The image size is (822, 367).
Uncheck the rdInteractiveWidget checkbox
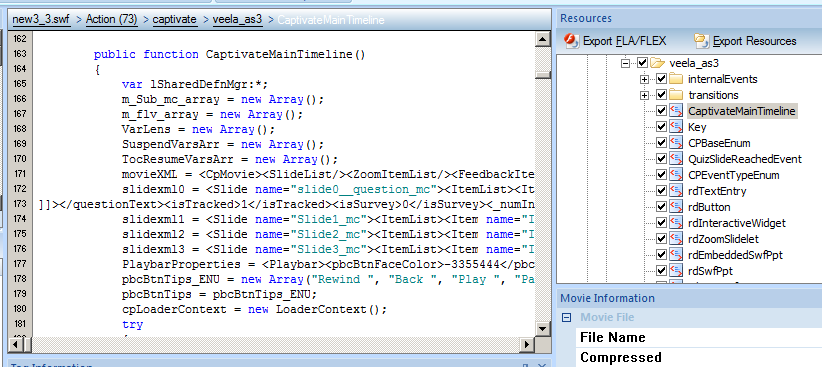pyautogui.click(x=661, y=223)
